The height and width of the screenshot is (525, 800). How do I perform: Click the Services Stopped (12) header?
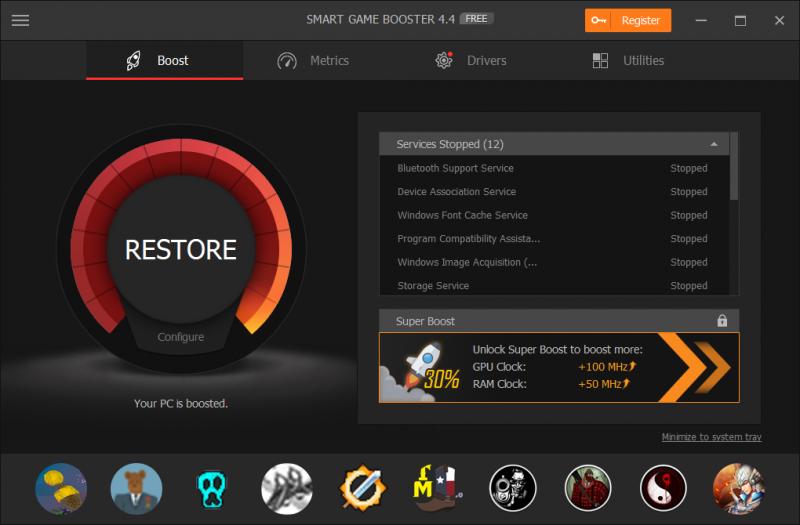(x=555, y=144)
